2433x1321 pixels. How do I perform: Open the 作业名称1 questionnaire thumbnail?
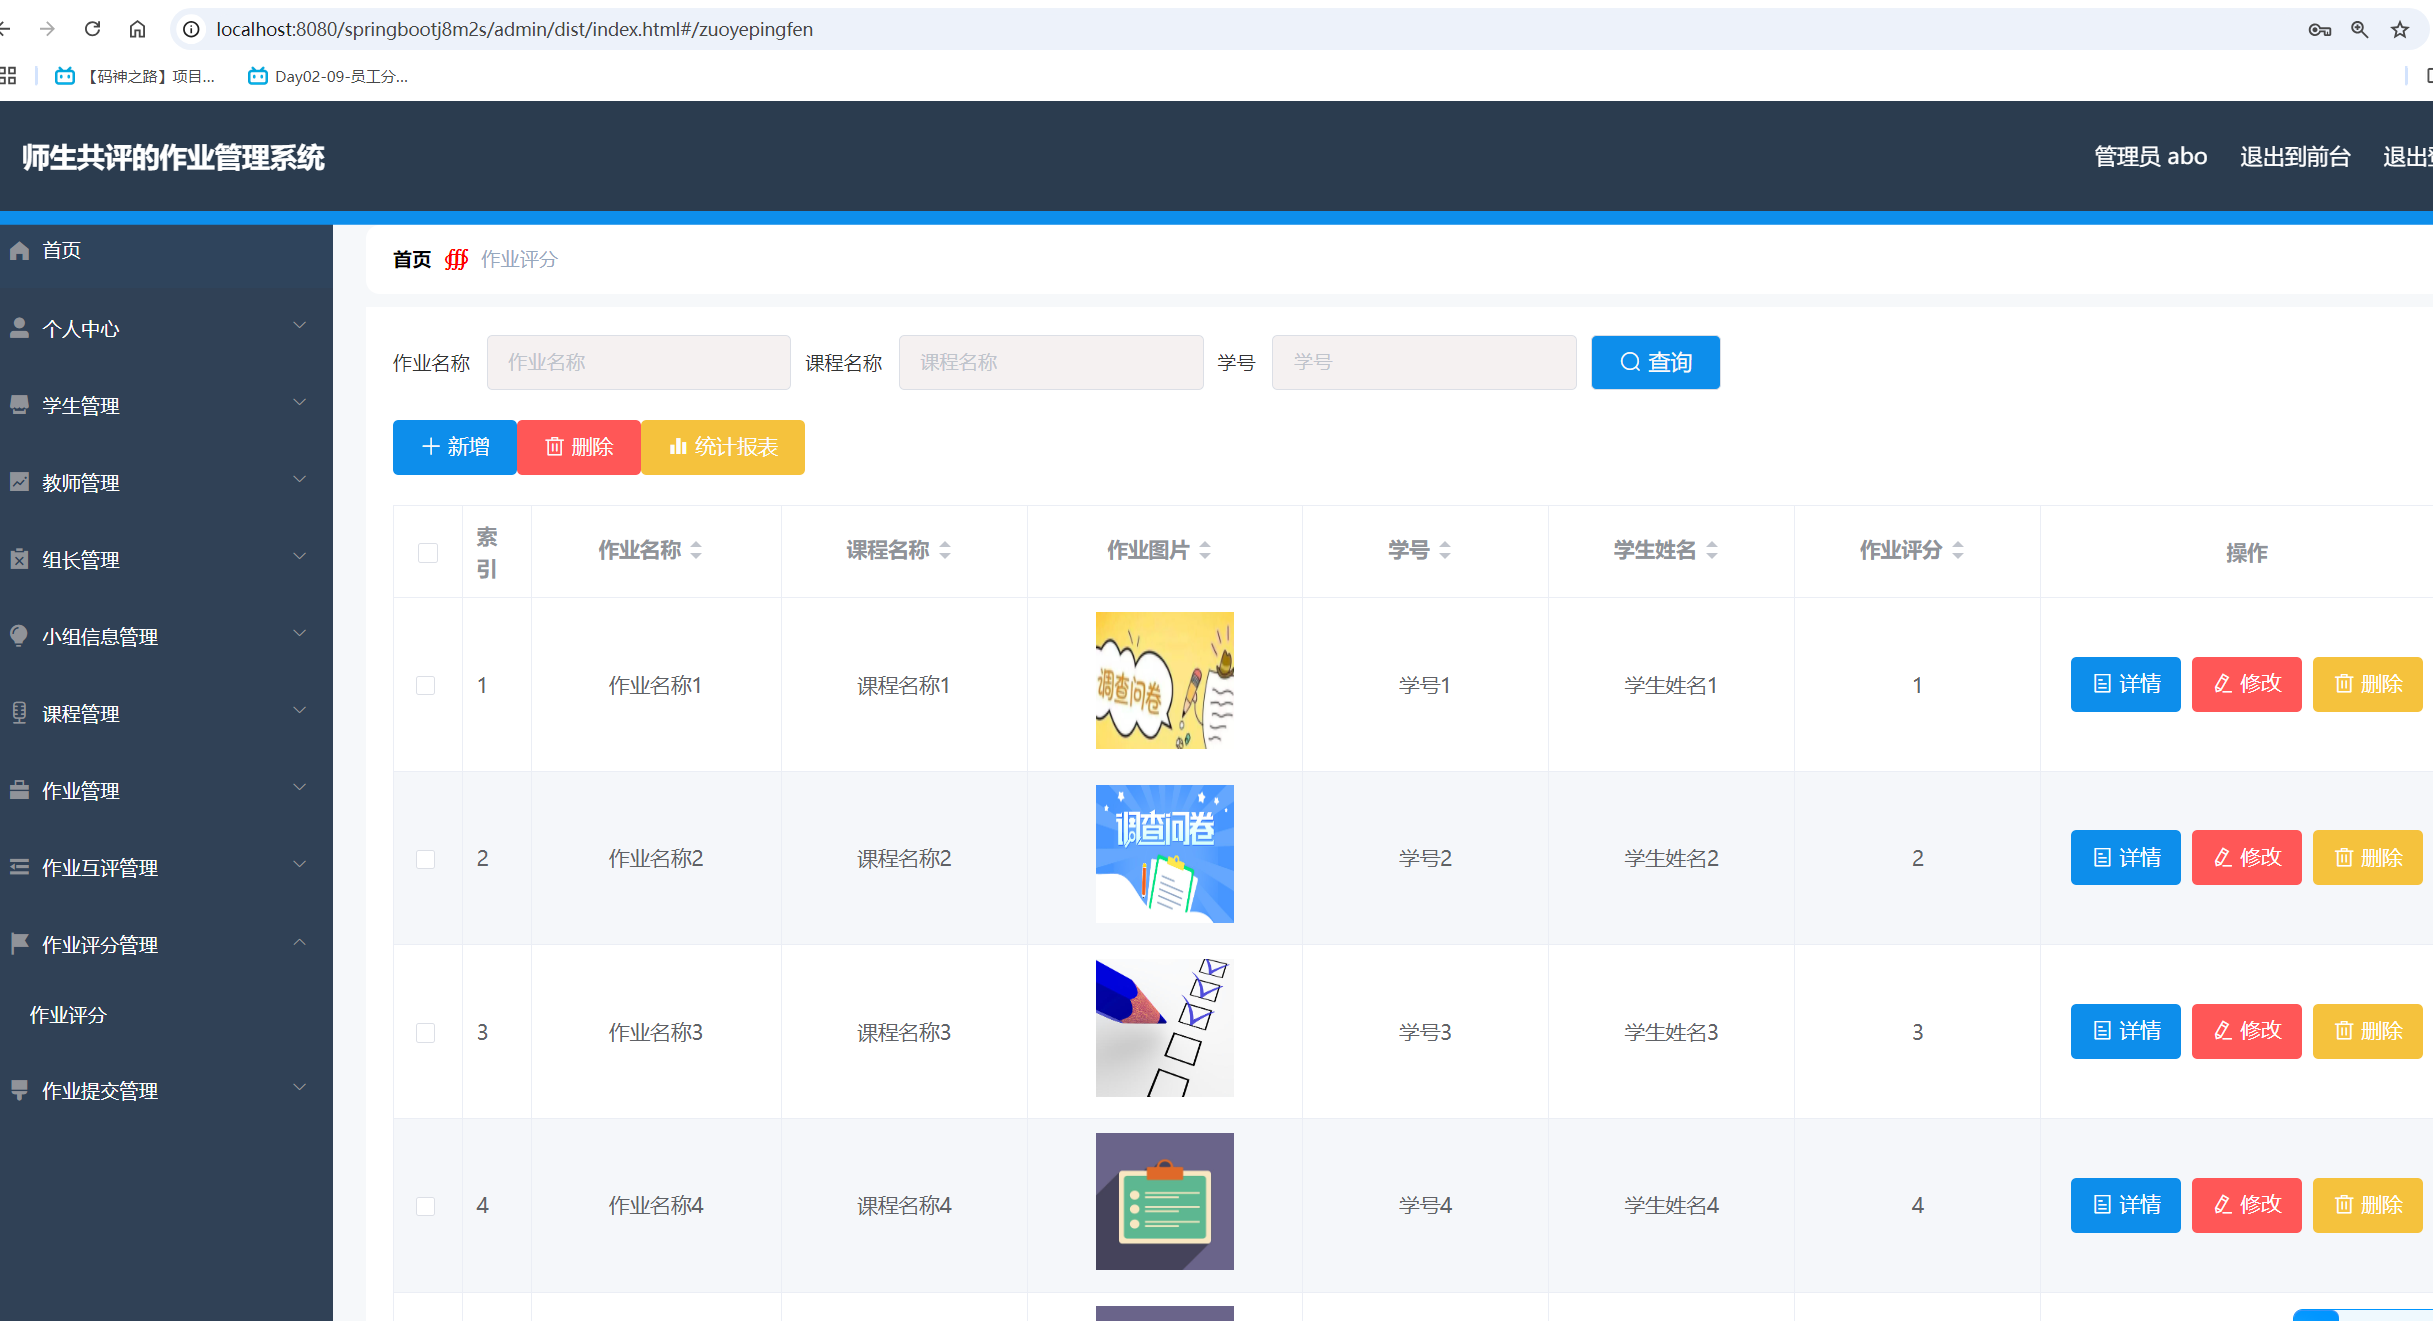pyautogui.click(x=1164, y=680)
